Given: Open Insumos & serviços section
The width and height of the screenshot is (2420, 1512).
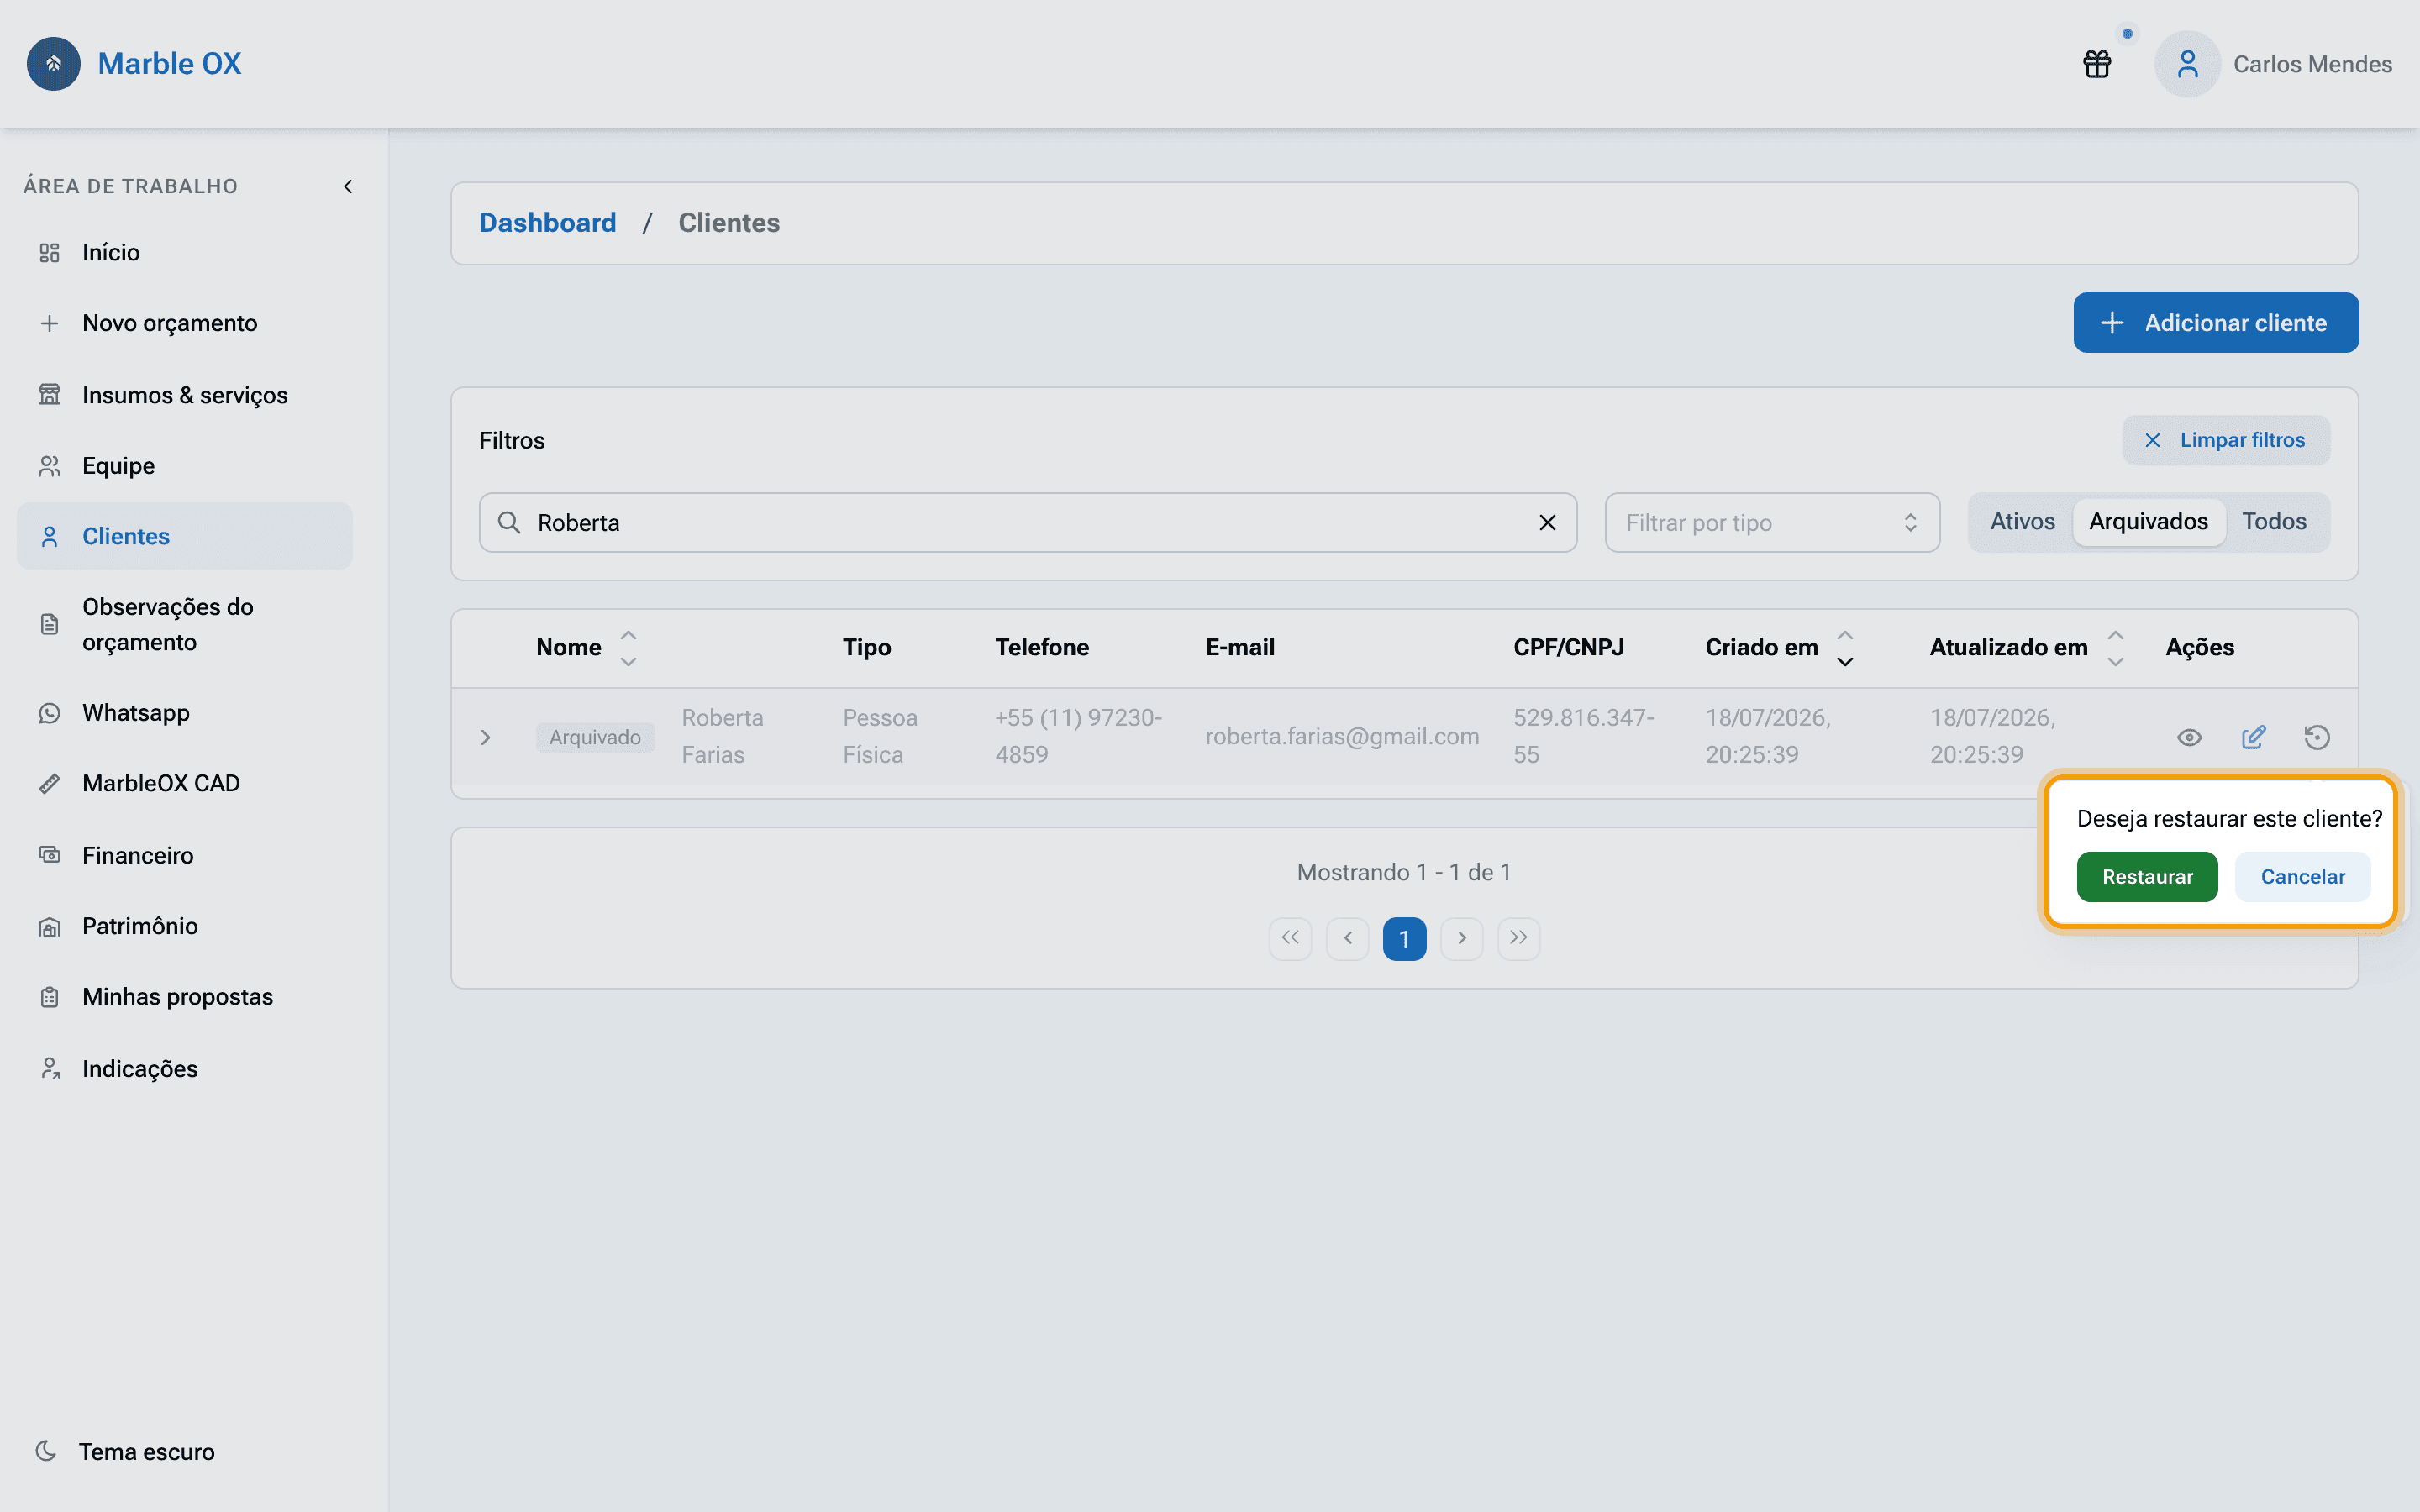Looking at the screenshot, I should (x=185, y=395).
